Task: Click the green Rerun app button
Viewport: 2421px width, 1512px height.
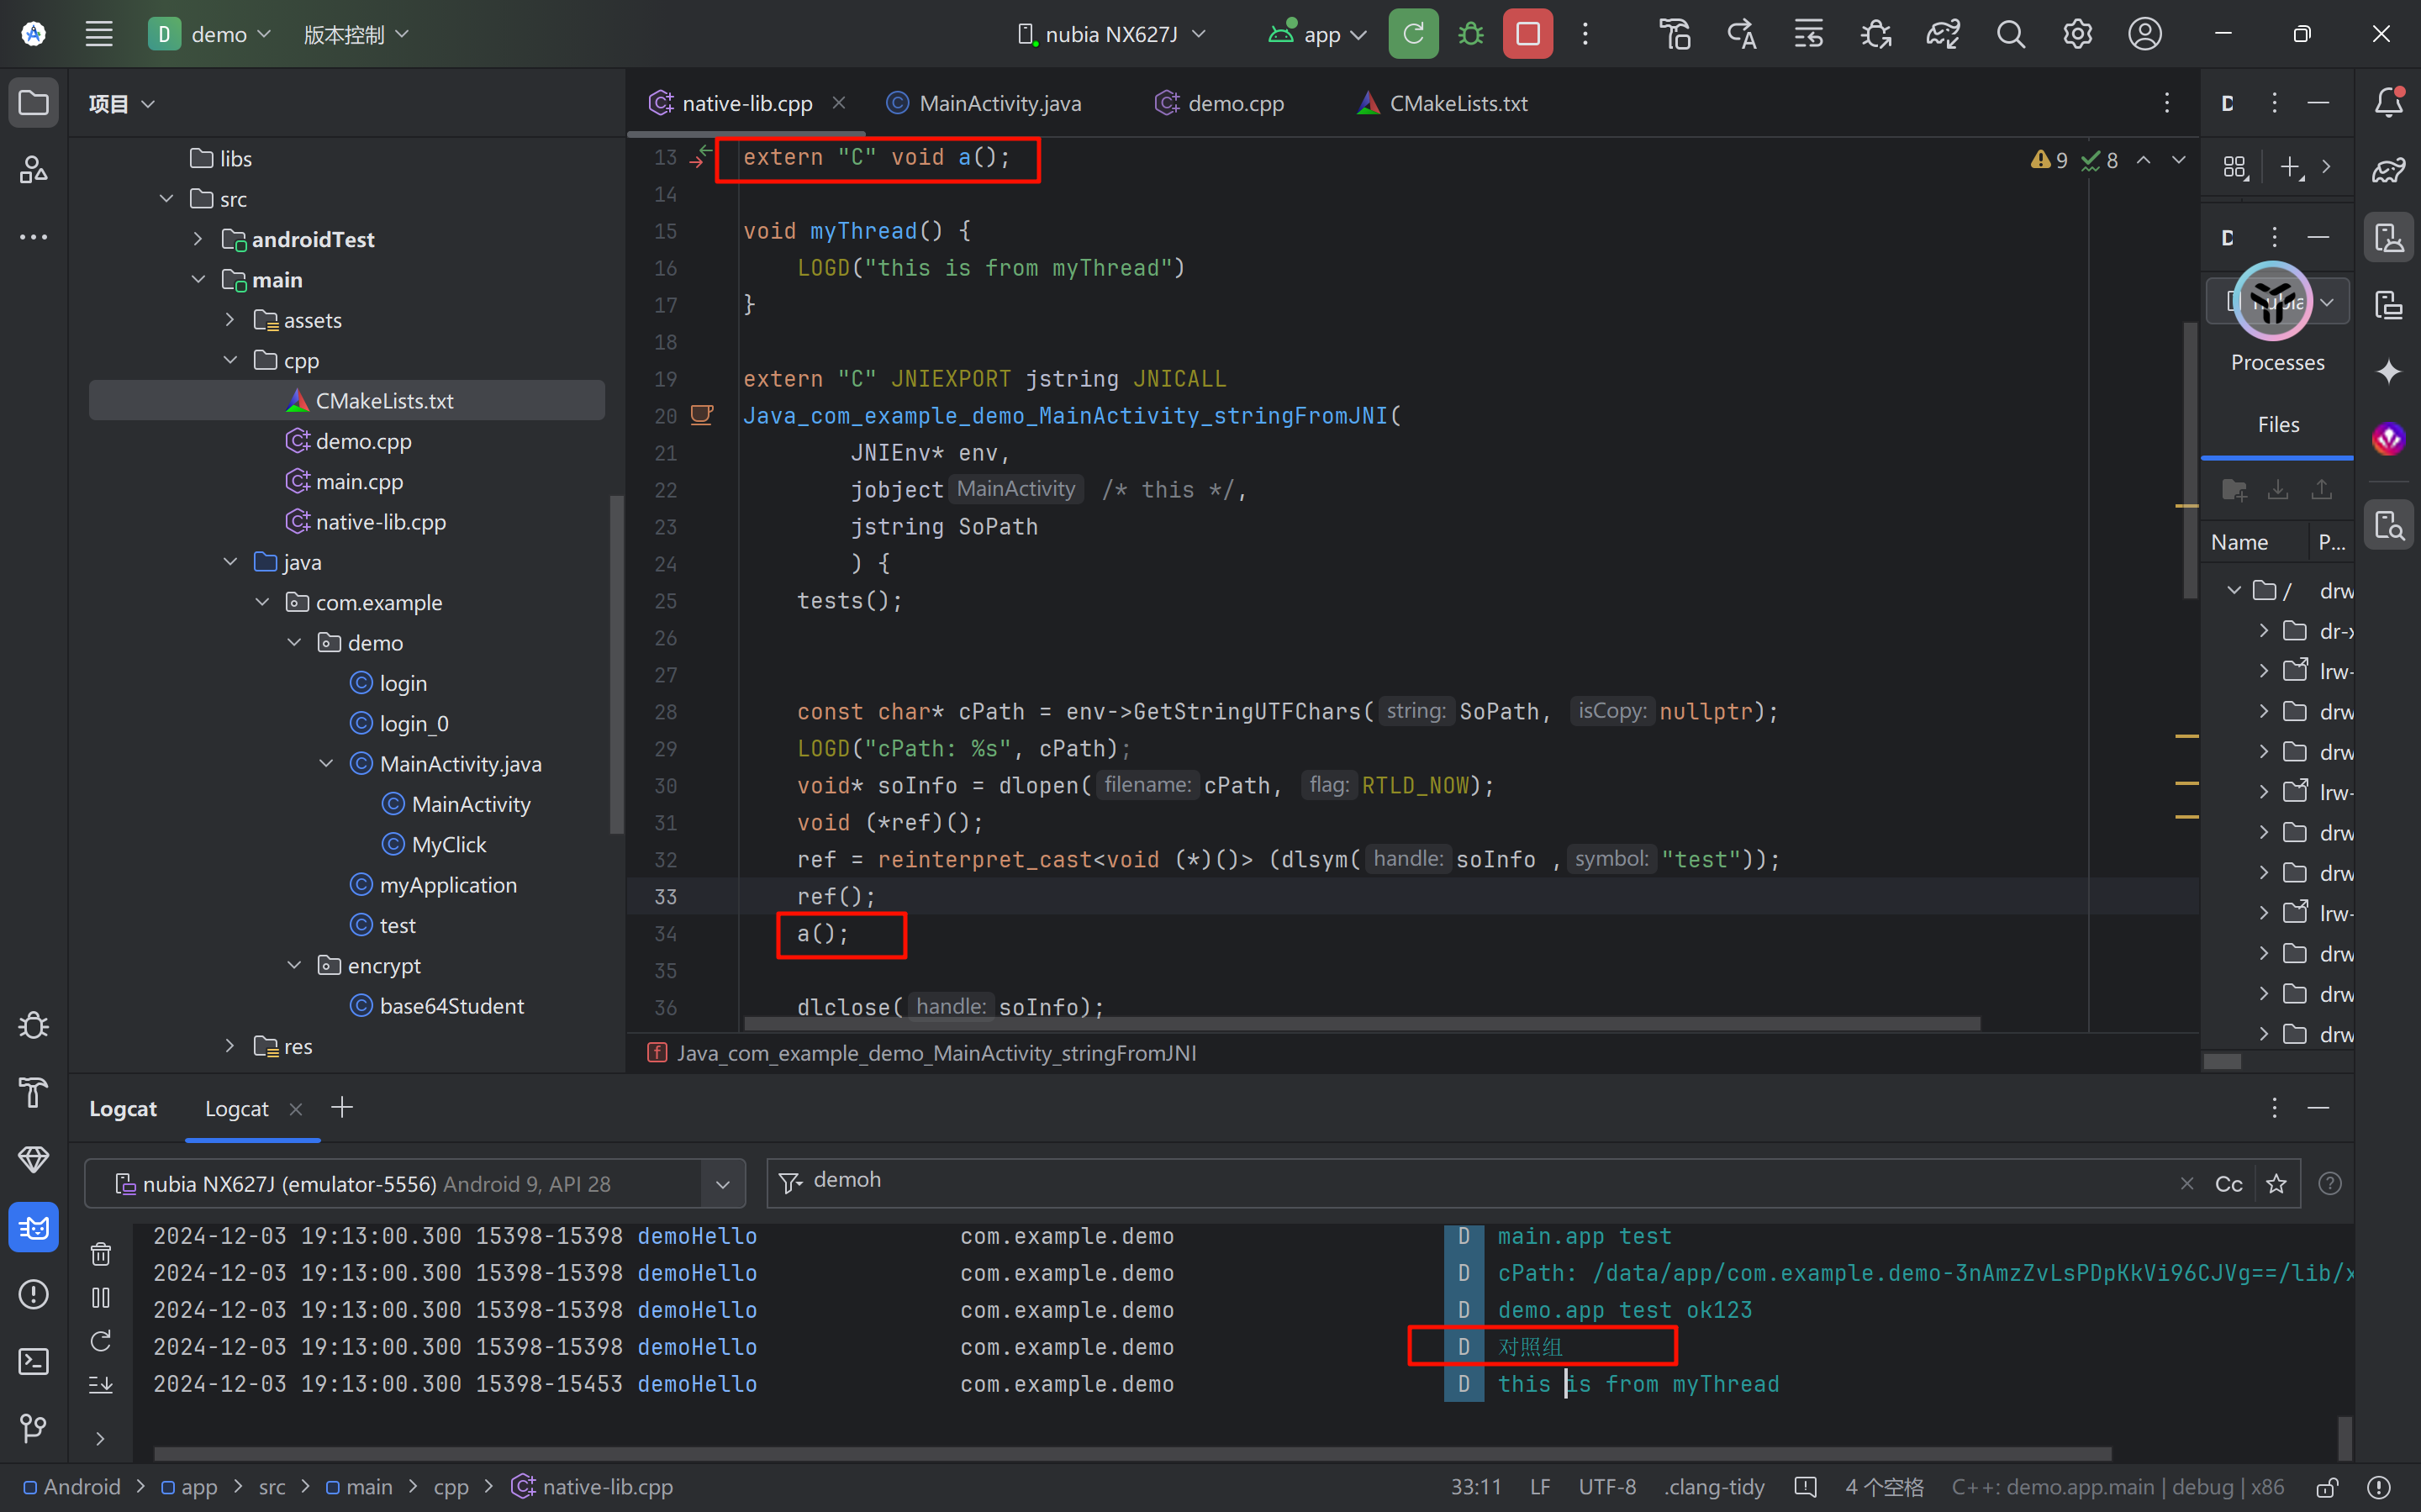Action: tap(1413, 34)
